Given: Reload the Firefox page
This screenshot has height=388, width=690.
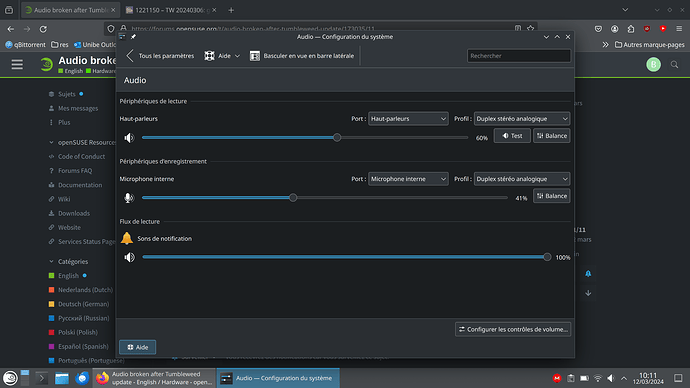Looking at the screenshot, I should [x=43, y=29].
